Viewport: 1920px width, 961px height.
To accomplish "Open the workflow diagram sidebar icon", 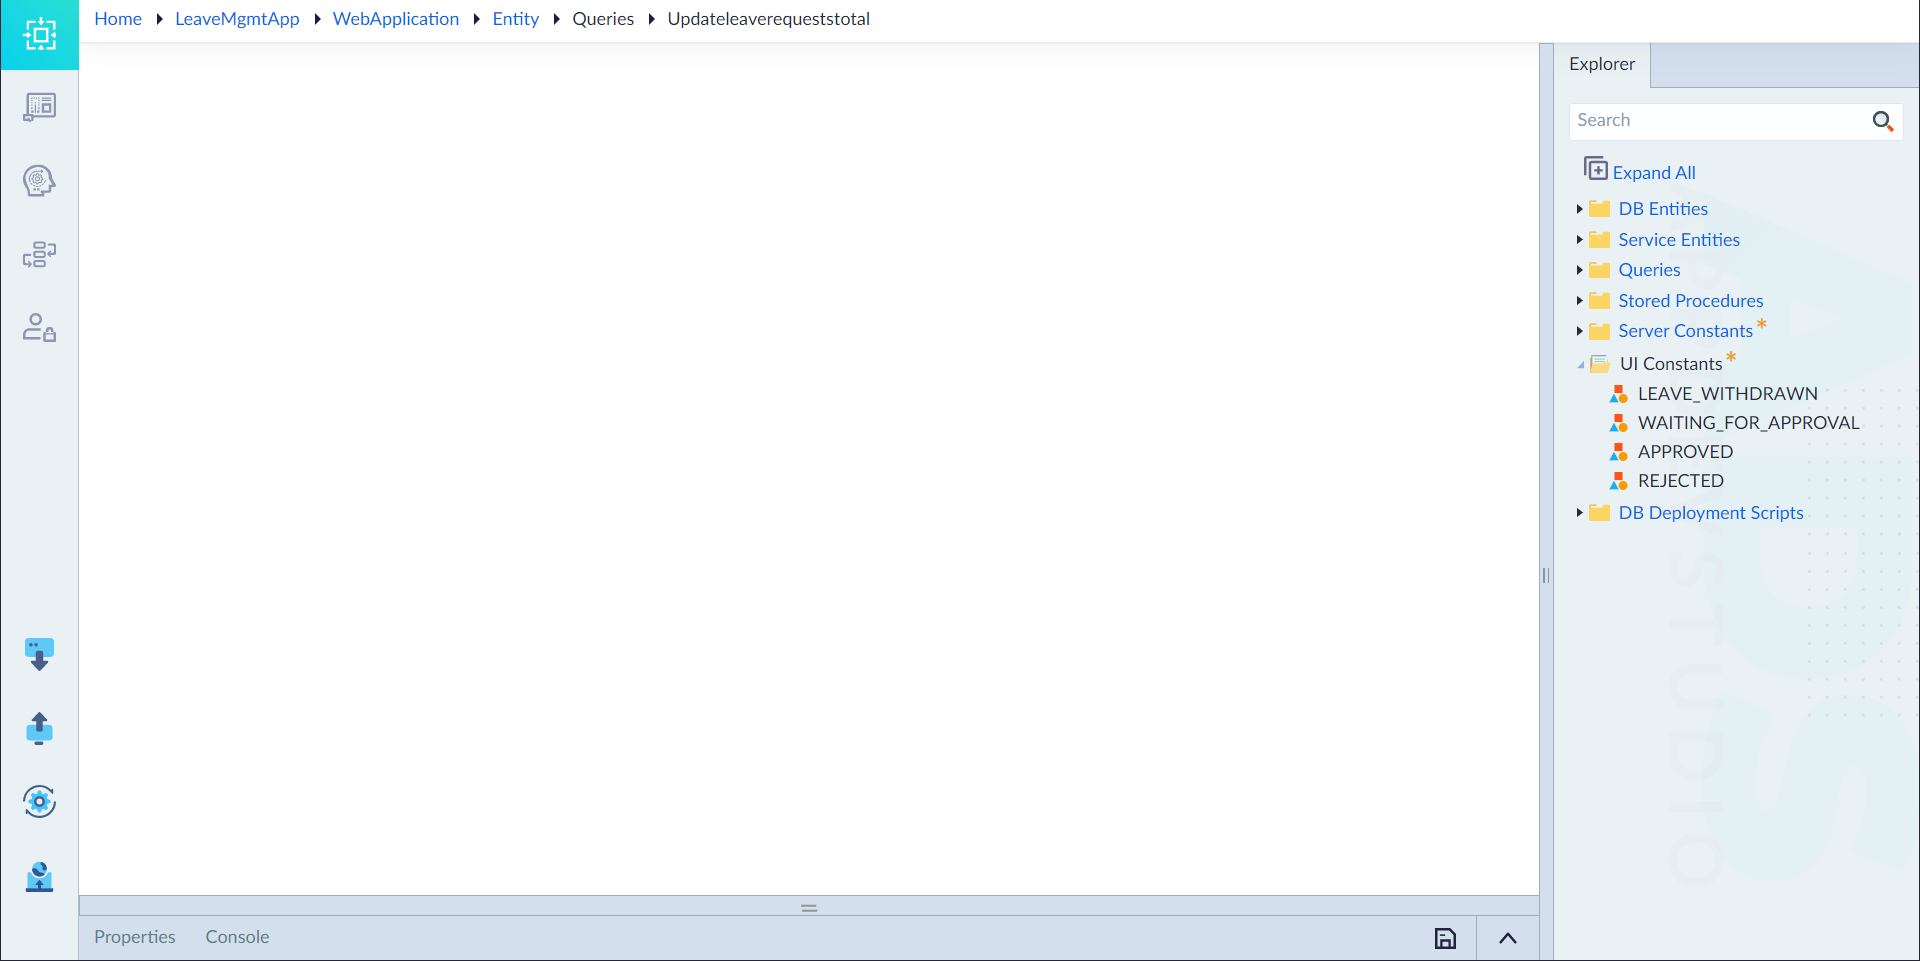I will [39, 254].
